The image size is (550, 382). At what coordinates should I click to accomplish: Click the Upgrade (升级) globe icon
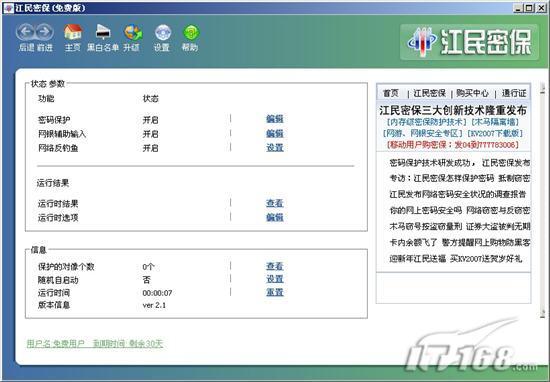tap(133, 33)
